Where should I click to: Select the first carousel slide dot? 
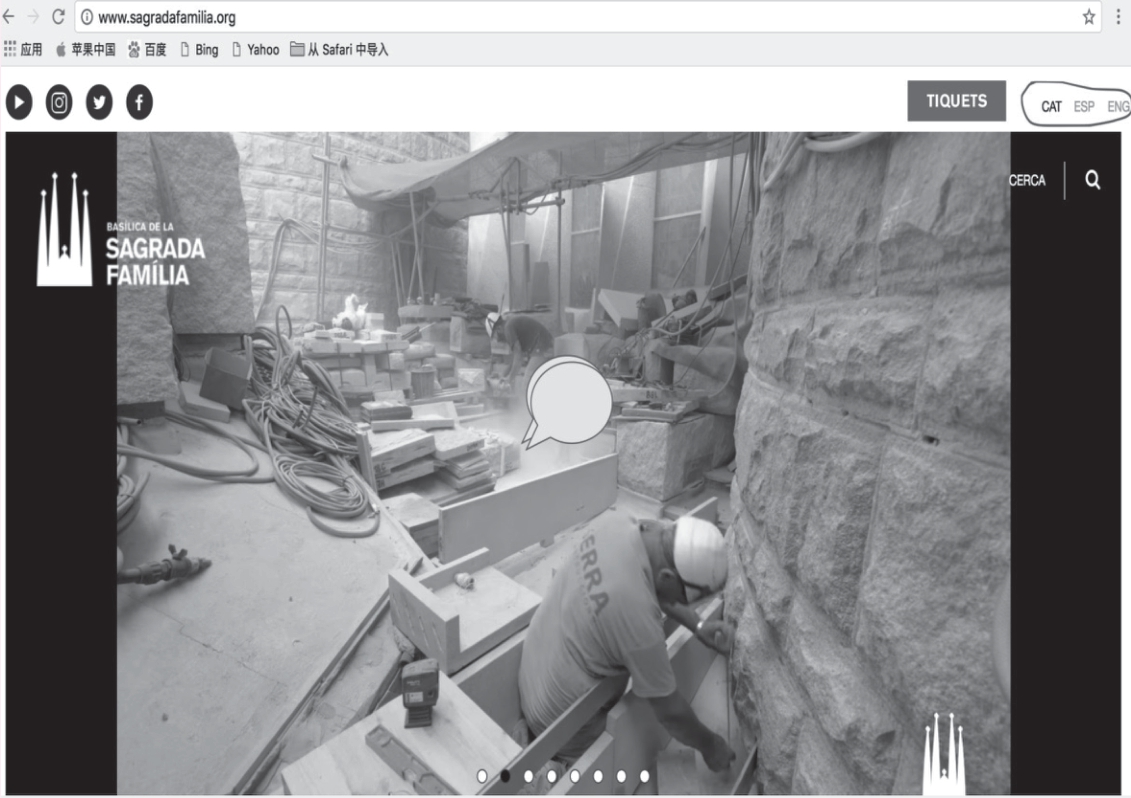tap(482, 775)
